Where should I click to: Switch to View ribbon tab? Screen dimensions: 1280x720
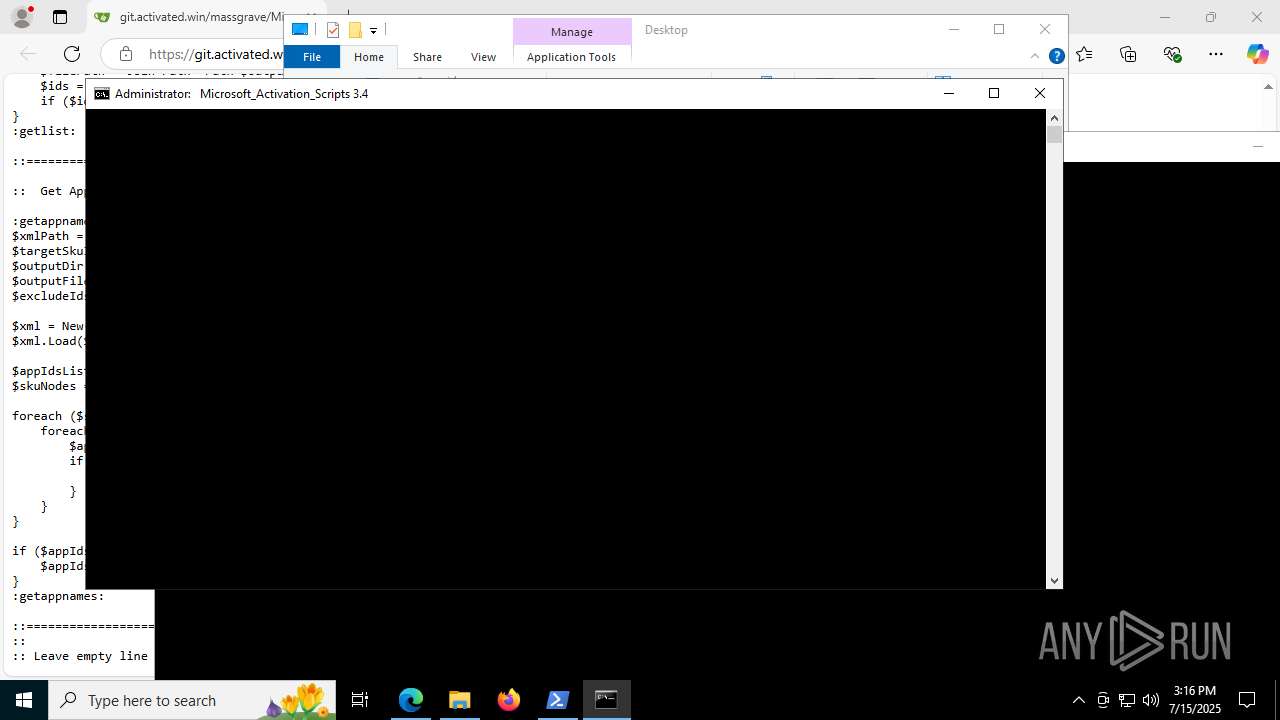coord(483,57)
